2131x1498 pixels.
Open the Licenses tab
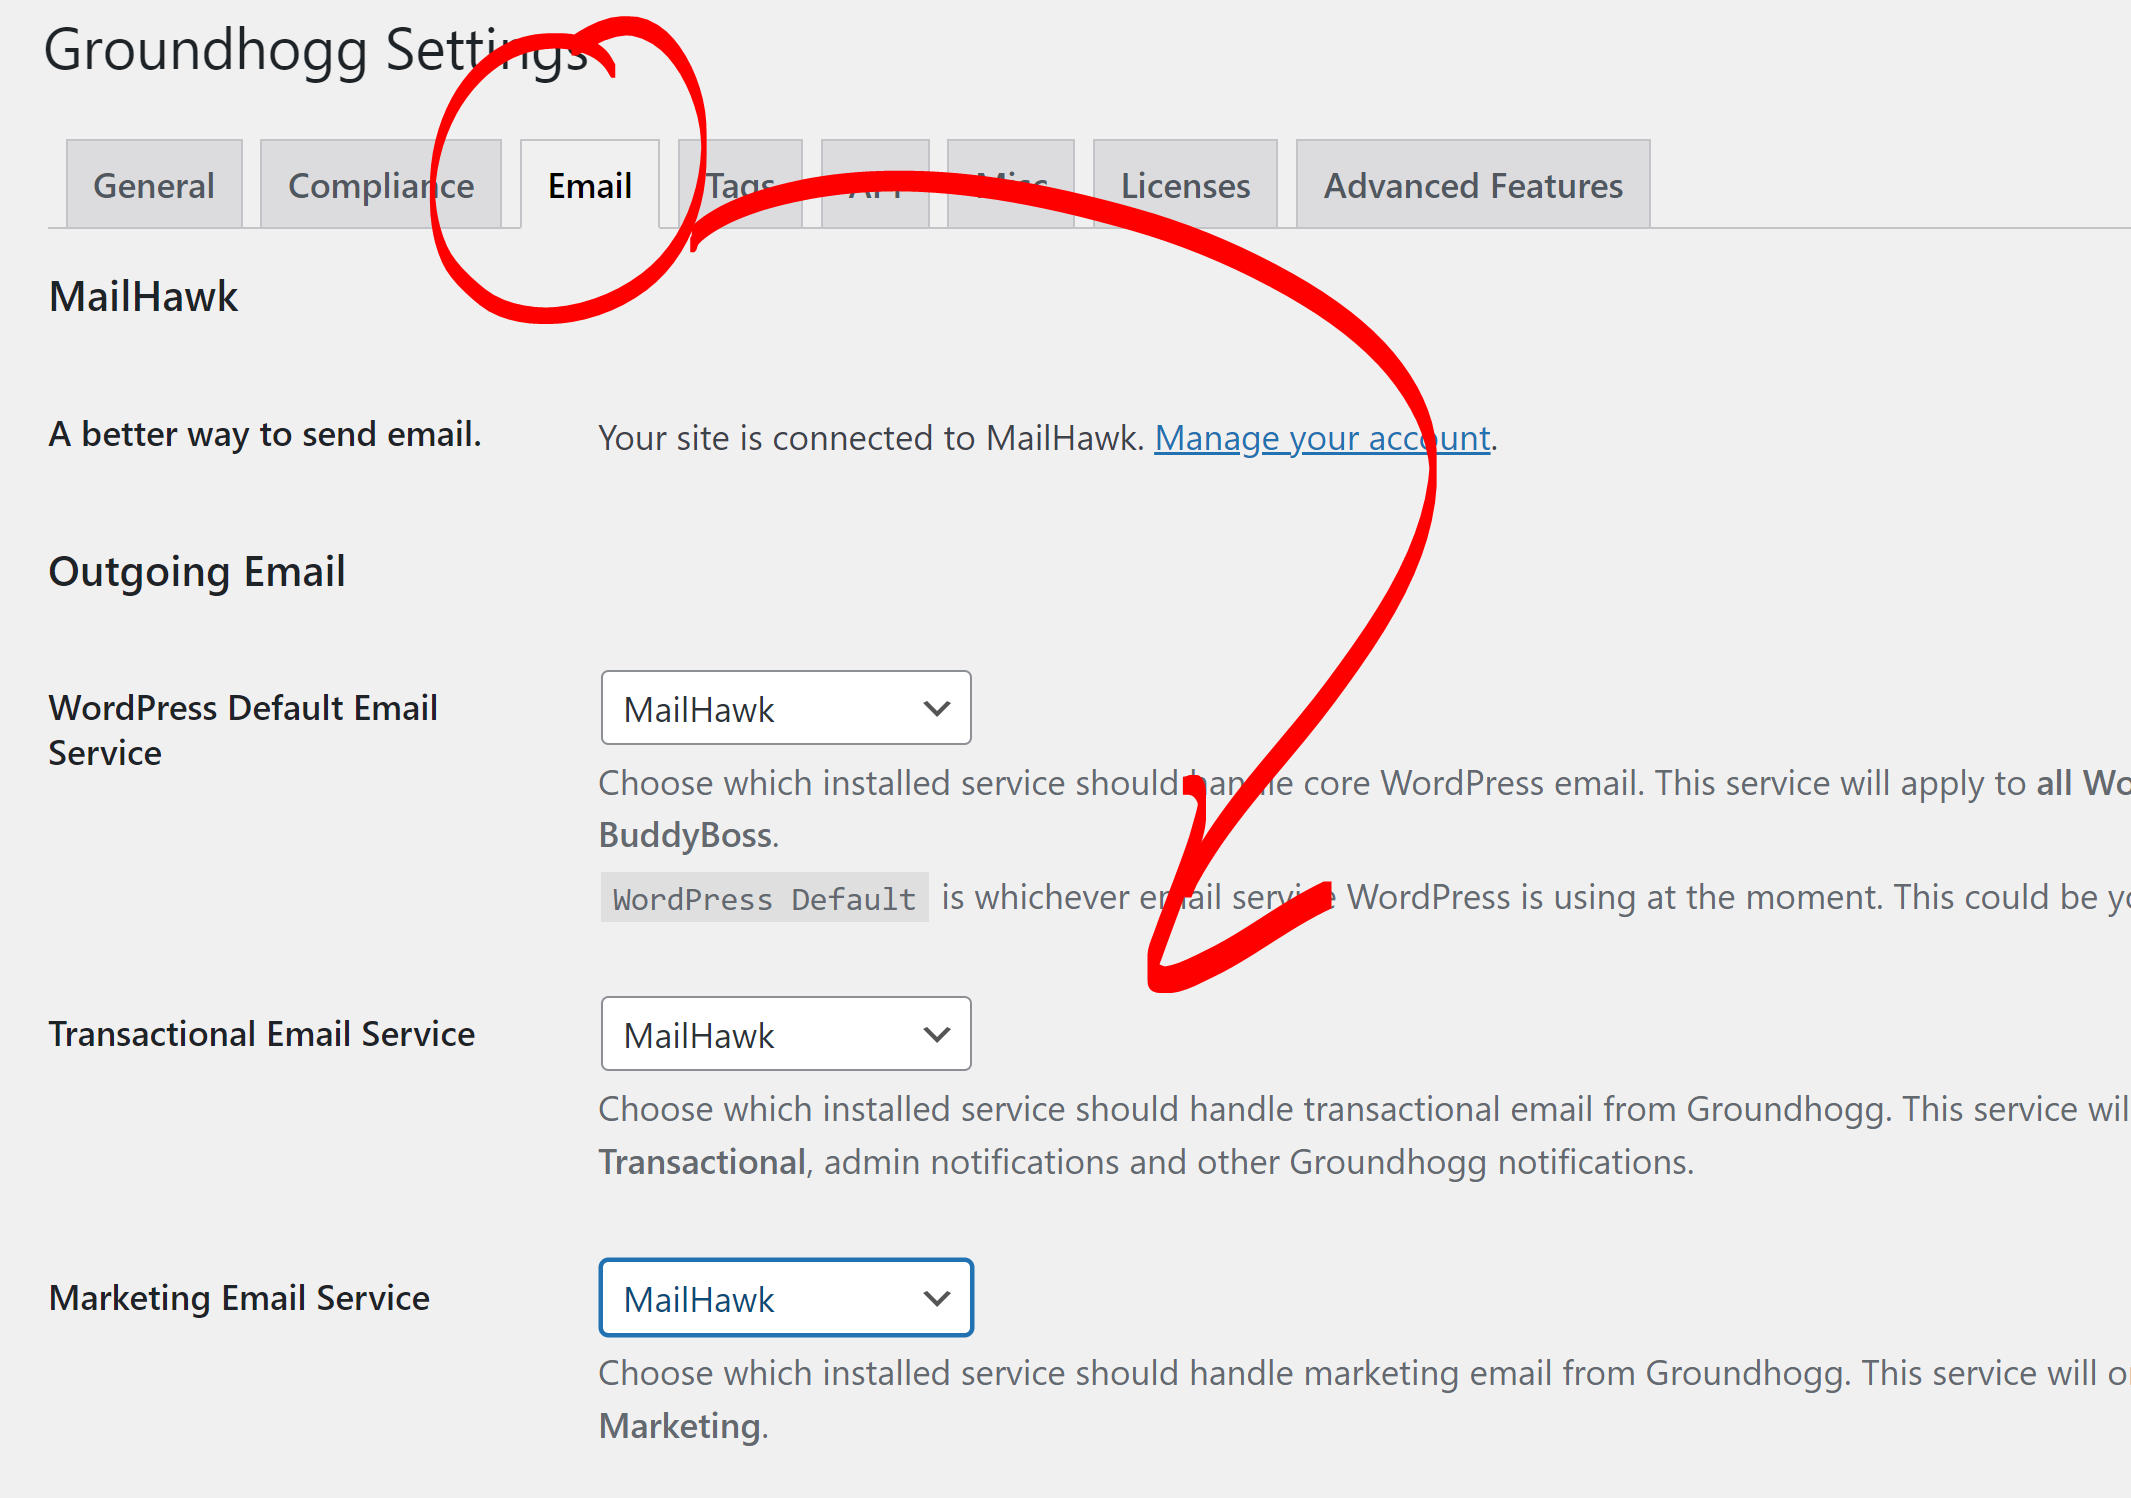click(1185, 185)
